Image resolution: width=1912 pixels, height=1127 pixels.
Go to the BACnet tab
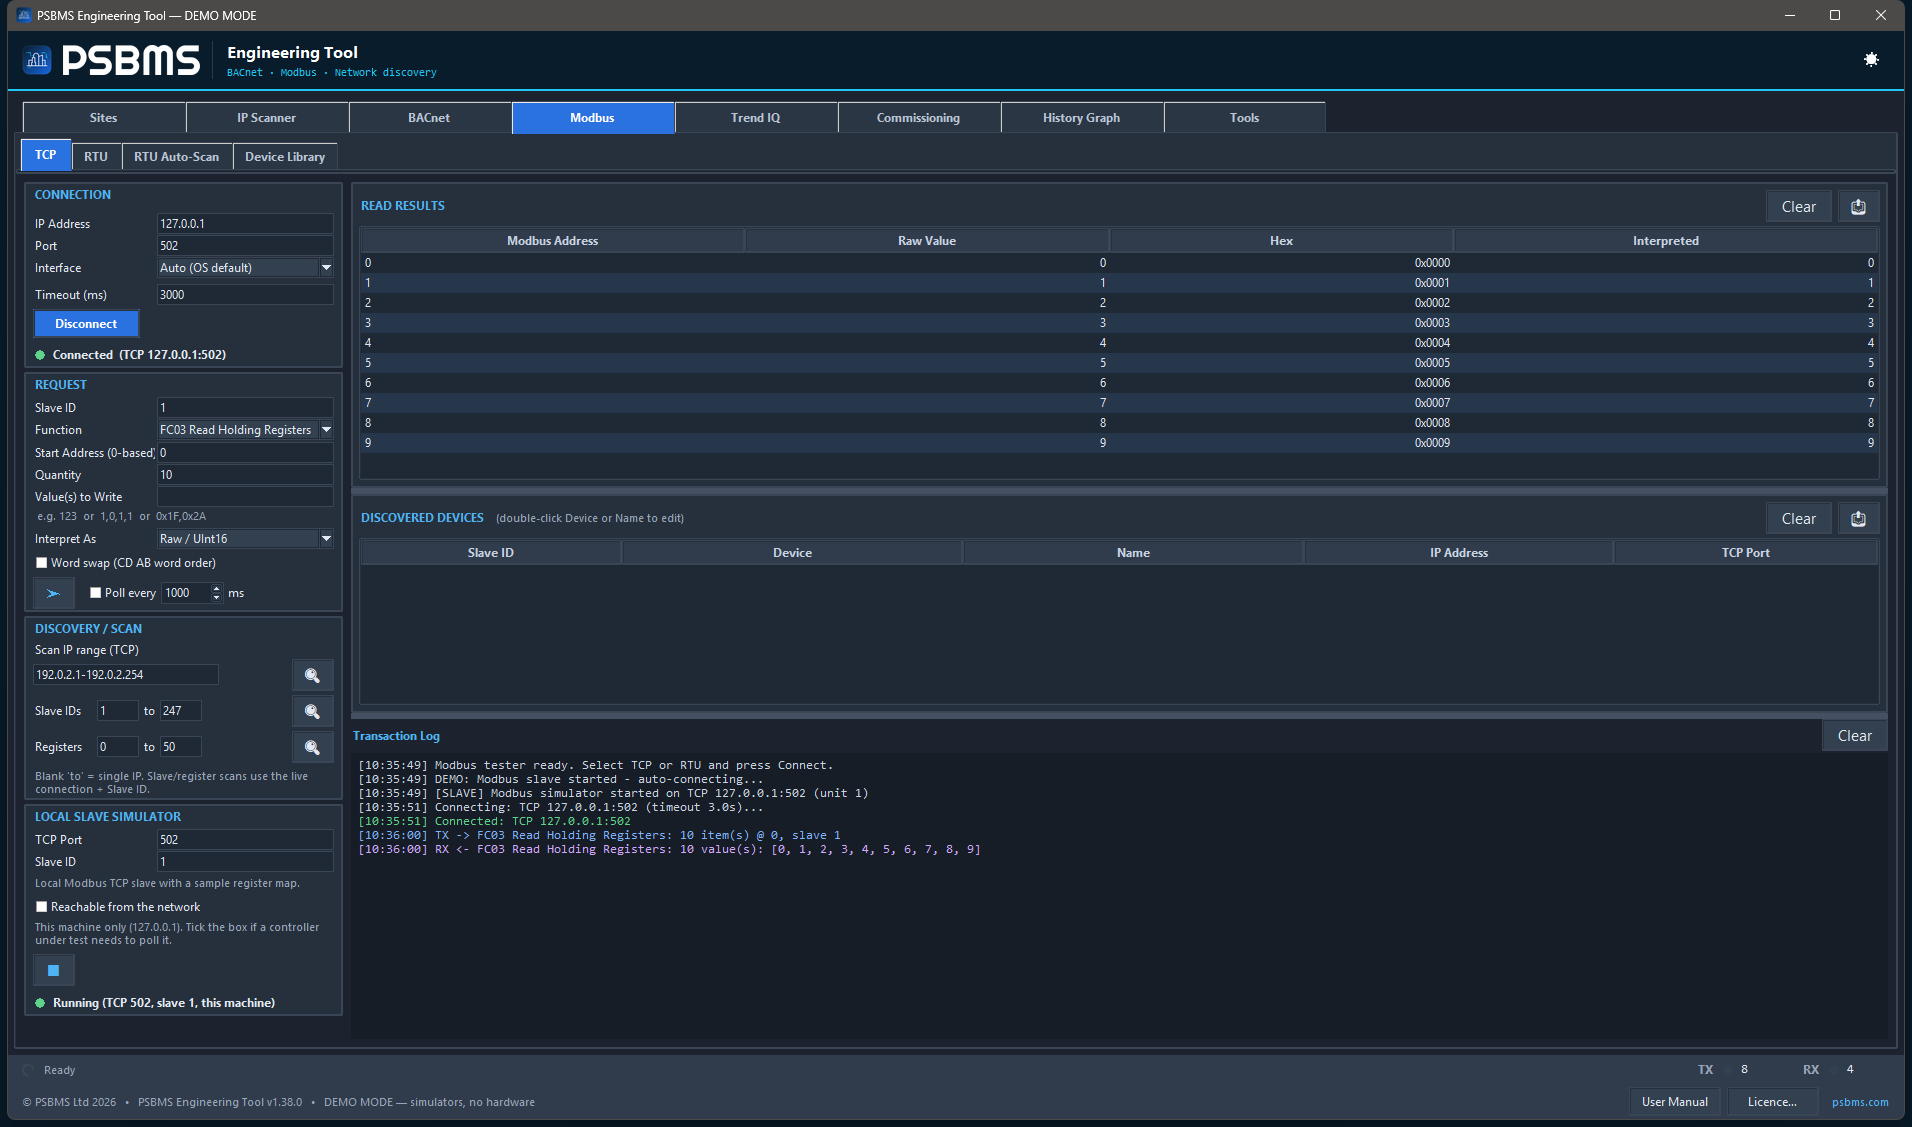click(430, 118)
